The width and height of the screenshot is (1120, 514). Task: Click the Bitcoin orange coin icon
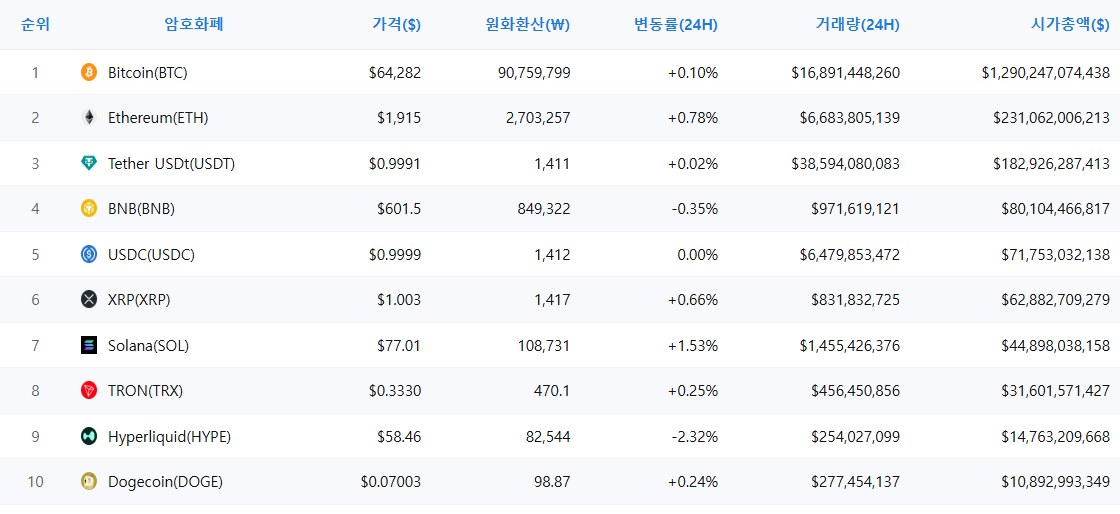point(89,72)
